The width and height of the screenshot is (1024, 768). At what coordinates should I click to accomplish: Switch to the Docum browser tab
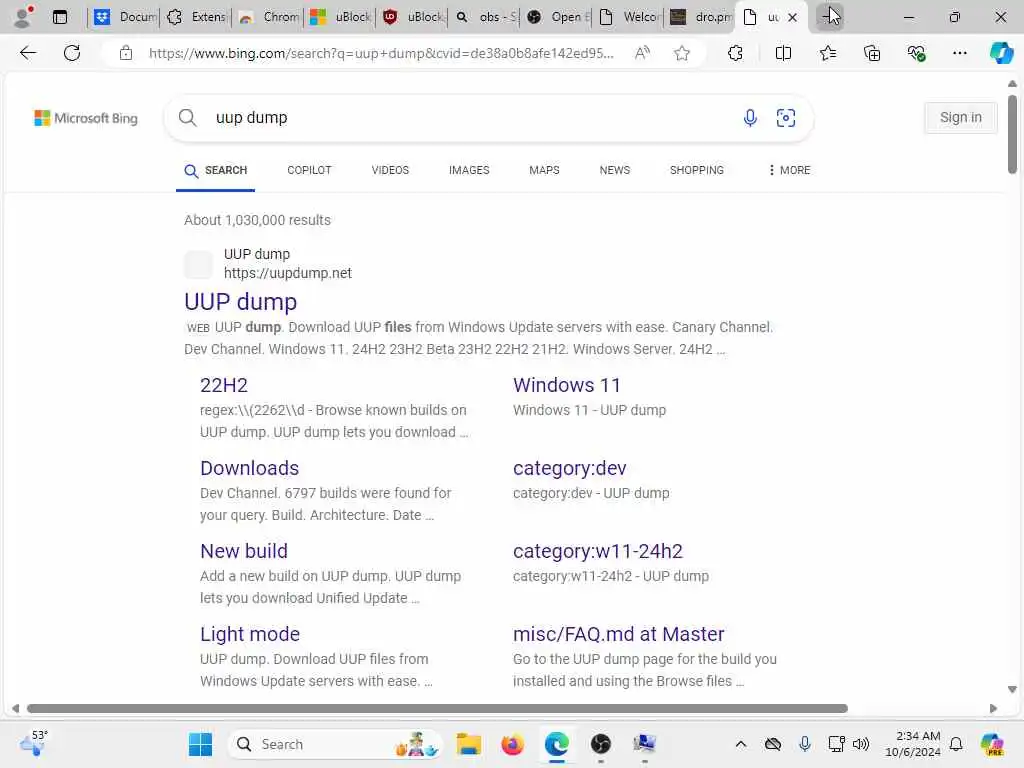(125, 17)
